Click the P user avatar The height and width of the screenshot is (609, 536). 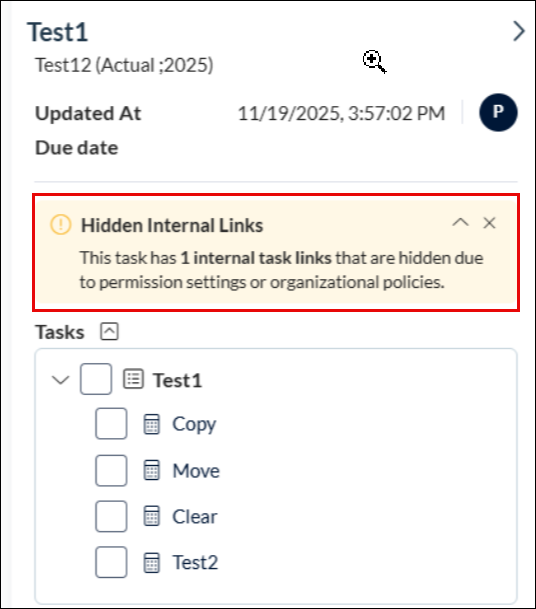498,112
